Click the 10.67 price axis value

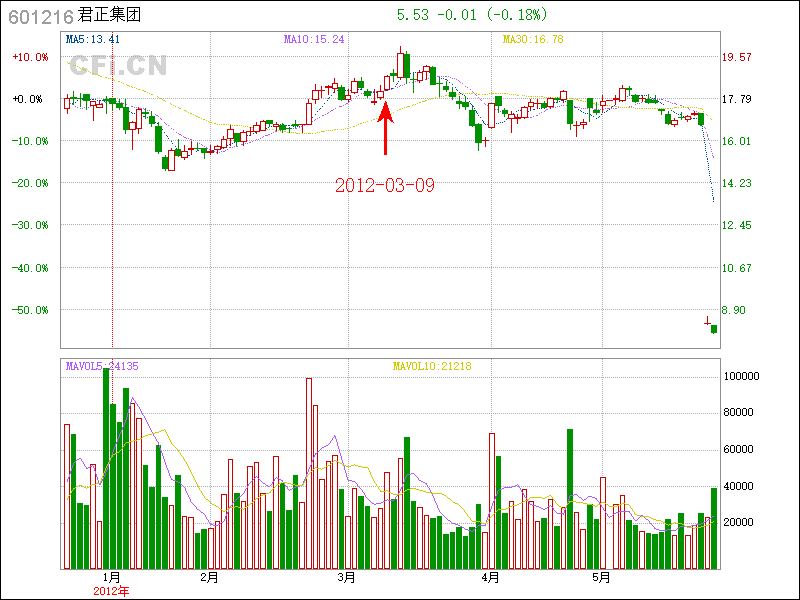point(736,268)
